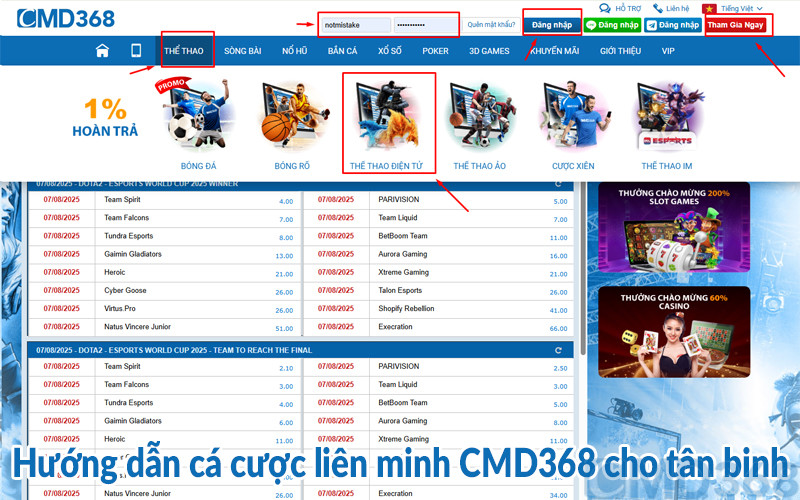This screenshot has width=800, height=500.
Task: Open the BẮN CÁ menu
Action: tap(342, 51)
